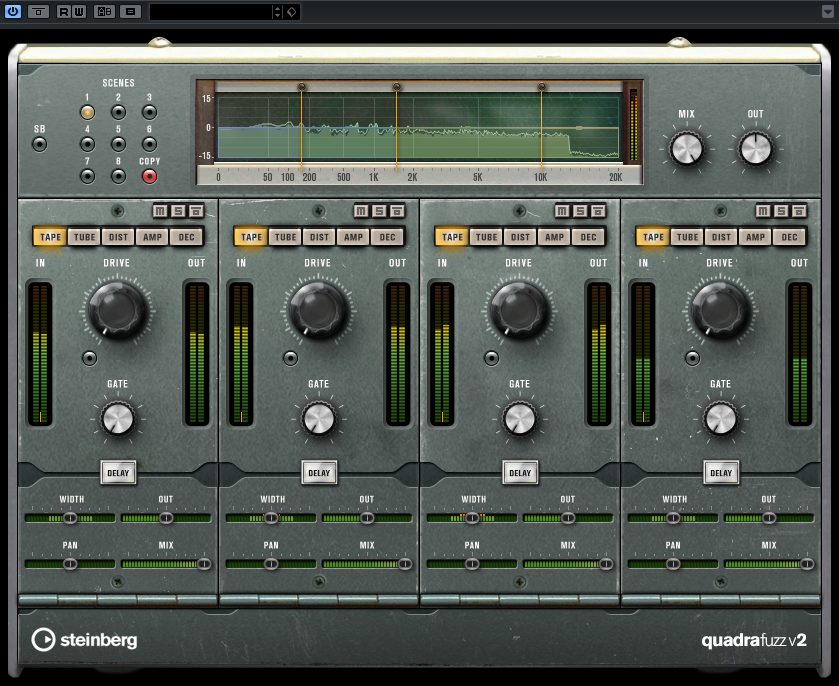The width and height of the screenshot is (839, 686).
Task: Bypass band 1 using its bypass icon
Action: [x=196, y=211]
